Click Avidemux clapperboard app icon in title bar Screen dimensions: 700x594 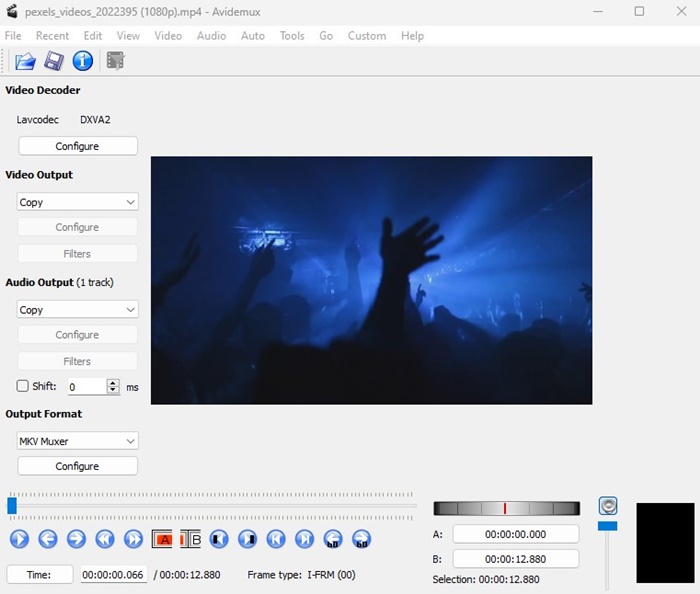[12, 11]
